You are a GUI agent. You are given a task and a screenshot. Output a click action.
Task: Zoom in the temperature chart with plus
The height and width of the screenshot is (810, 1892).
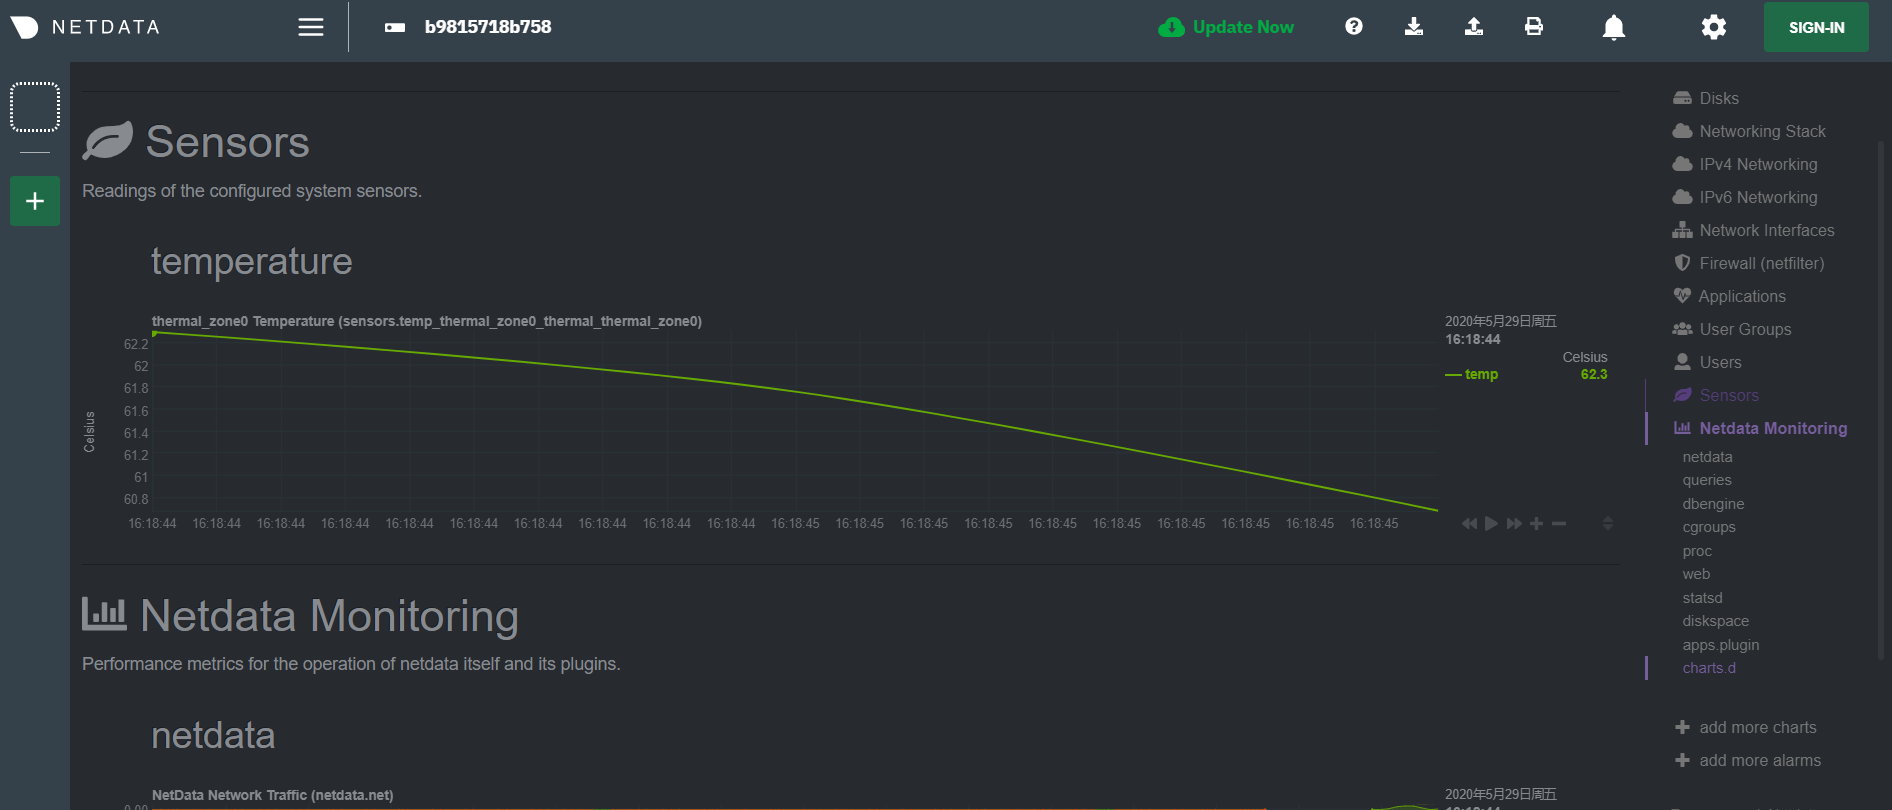[x=1536, y=524]
